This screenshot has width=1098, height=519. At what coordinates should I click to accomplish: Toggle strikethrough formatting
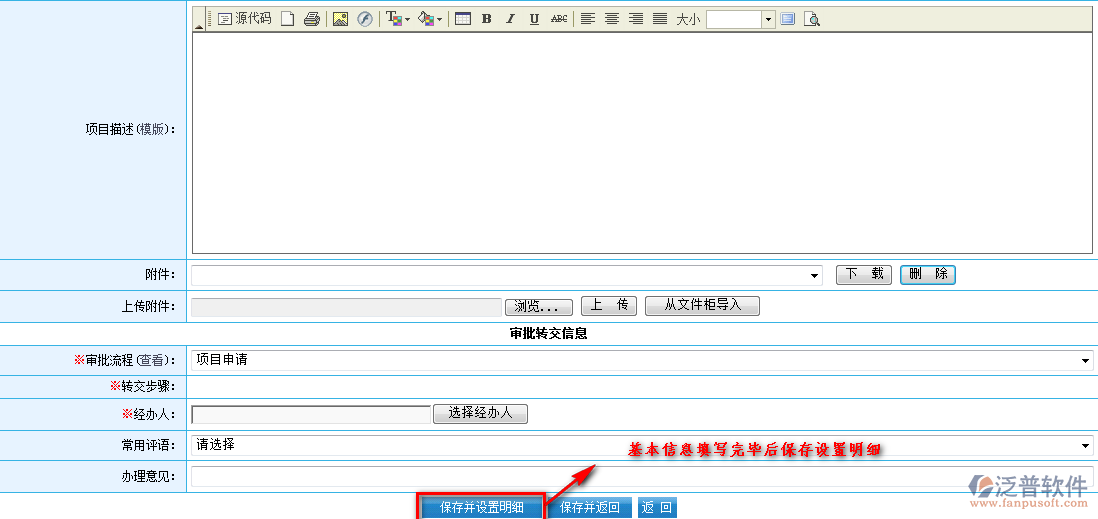559,19
